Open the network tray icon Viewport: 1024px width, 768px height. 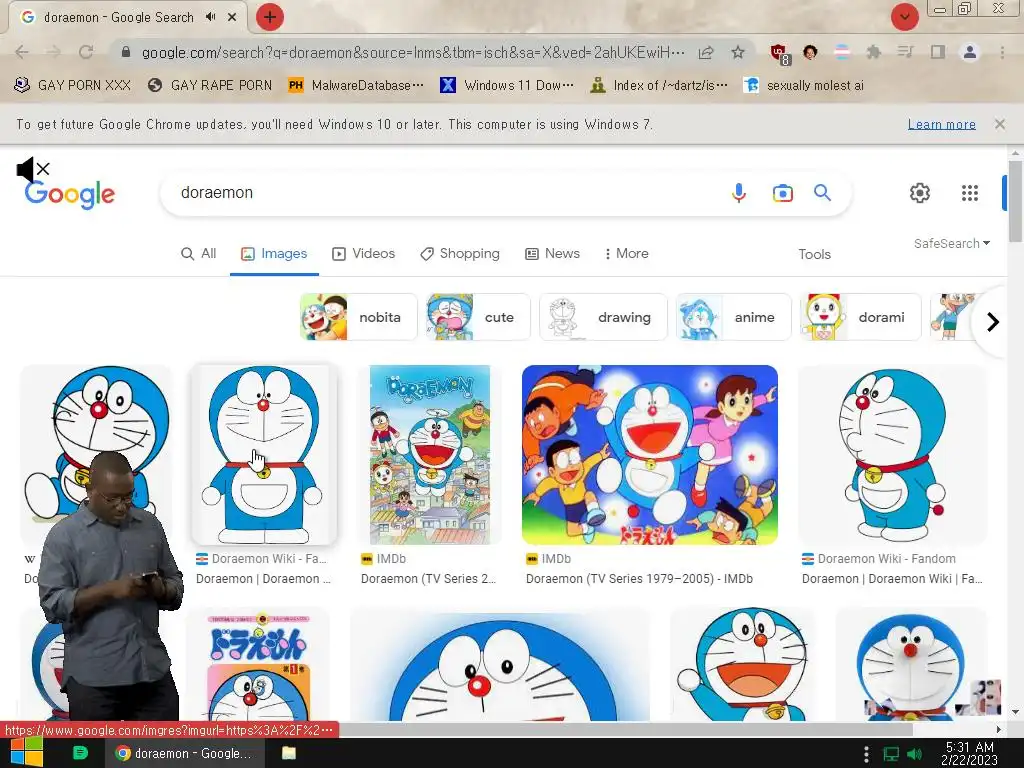click(891, 754)
